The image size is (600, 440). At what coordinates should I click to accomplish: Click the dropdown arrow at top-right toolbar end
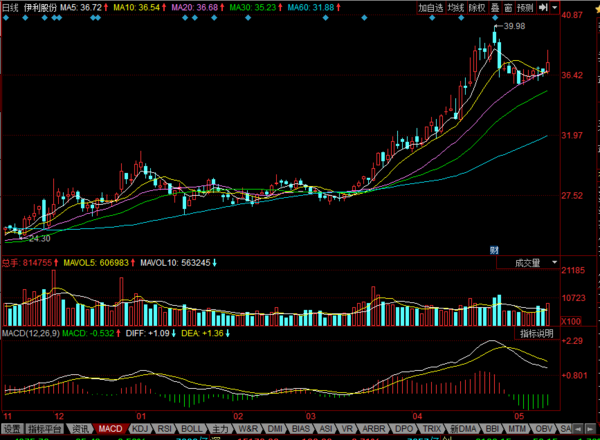click(x=554, y=6)
